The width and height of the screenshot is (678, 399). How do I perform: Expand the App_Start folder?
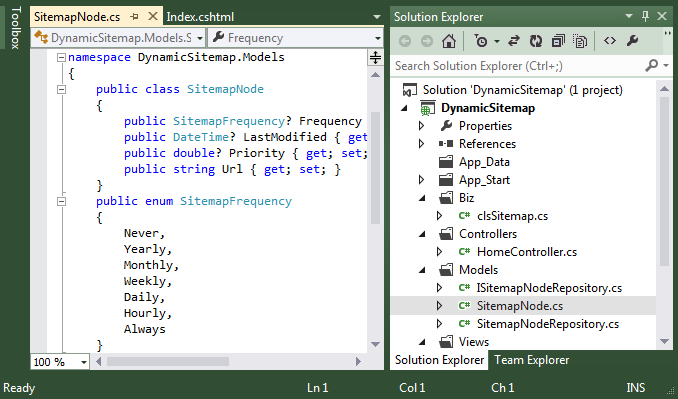tap(422, 180)
